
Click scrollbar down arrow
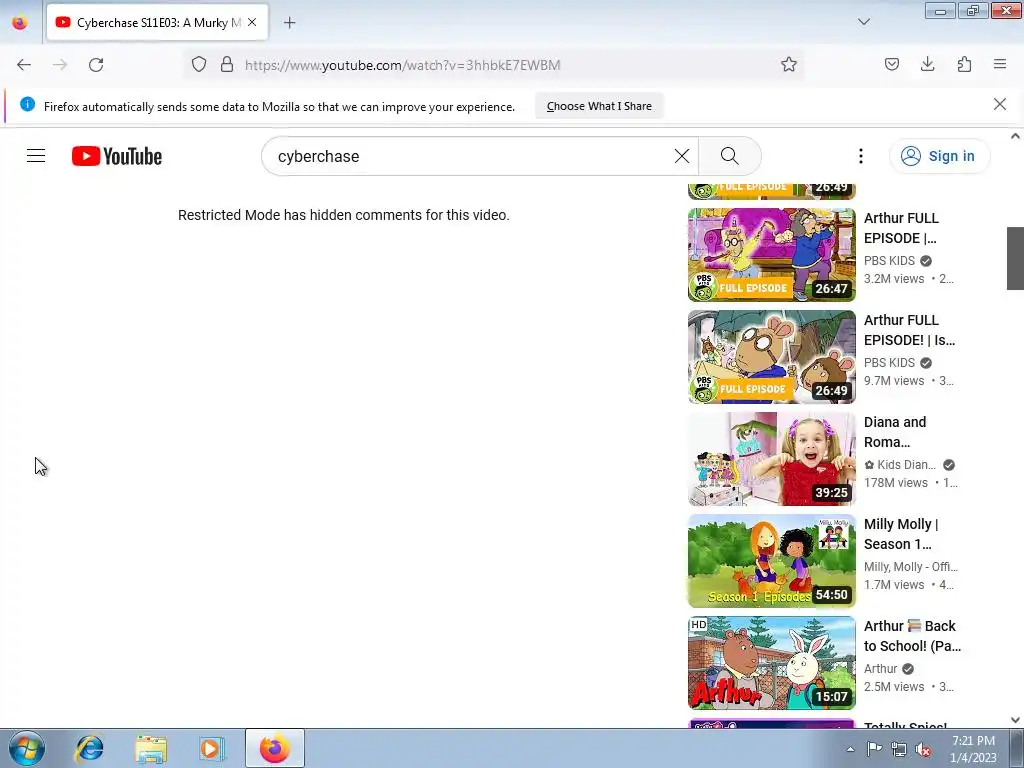pyautogui.click(x=1015, y=720)
